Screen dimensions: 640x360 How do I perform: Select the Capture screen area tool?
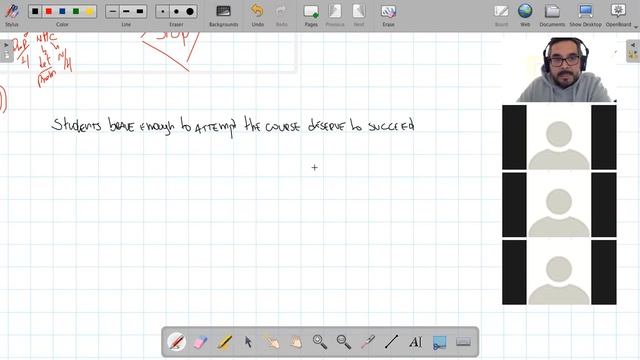(x=439, y=342)
